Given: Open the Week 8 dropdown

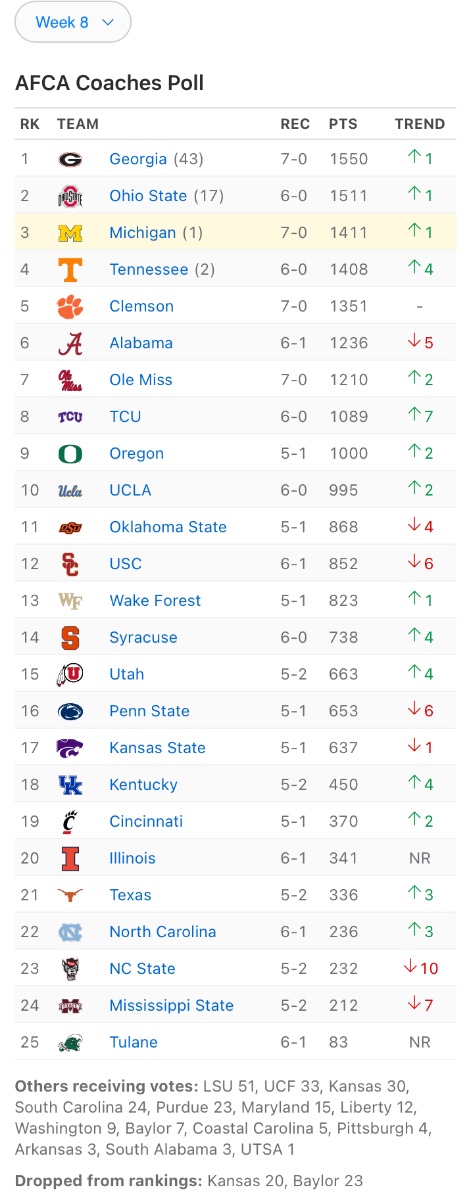Looking at the screenshot, I should point(73,22).
